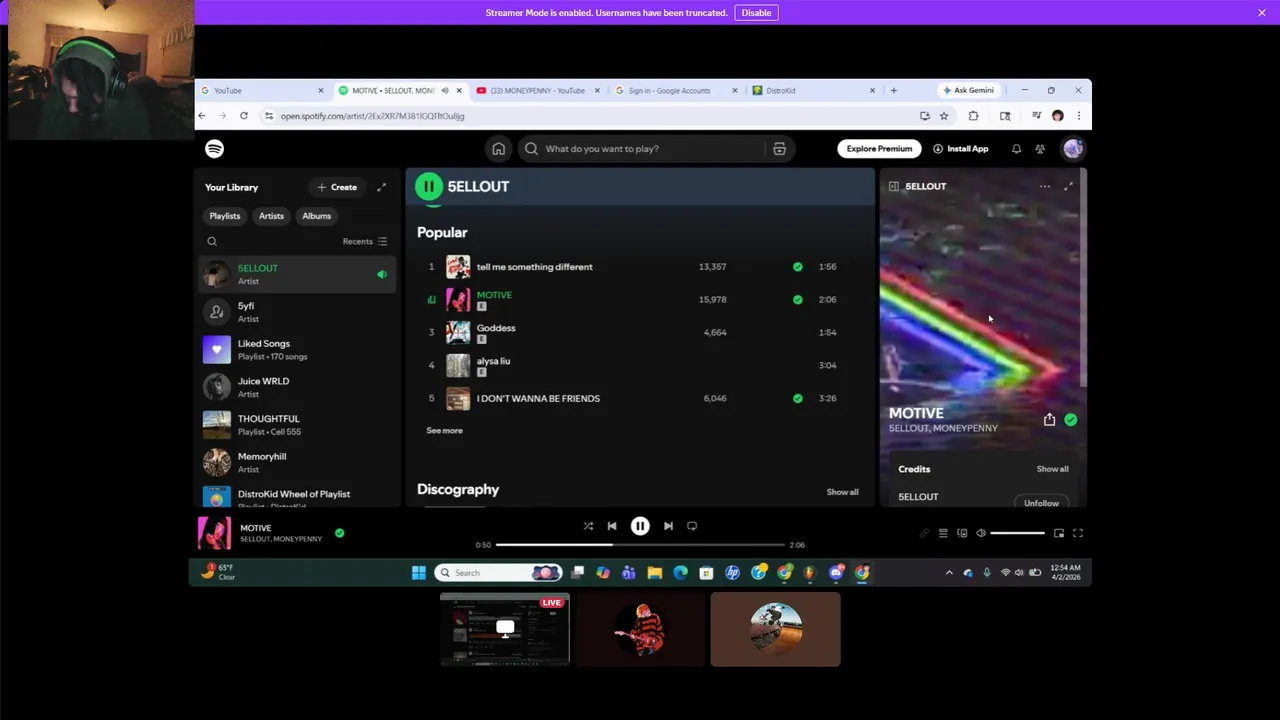Filter library by Playlists
This screenshot has height=720, width=1280.
[225, 216]
